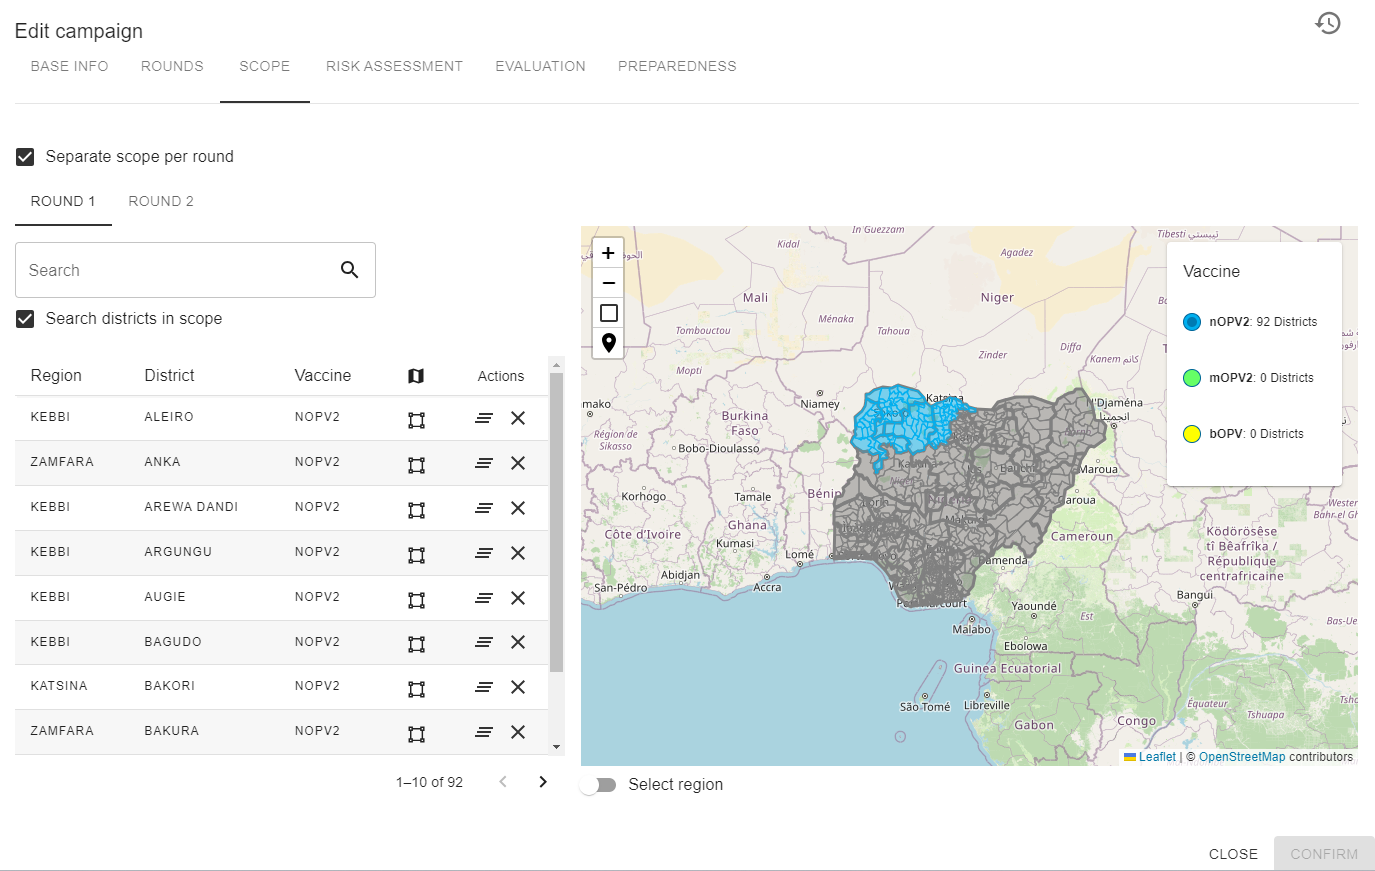Click the Close button
1375x871 pixels.
click(x=1233, y=854)
